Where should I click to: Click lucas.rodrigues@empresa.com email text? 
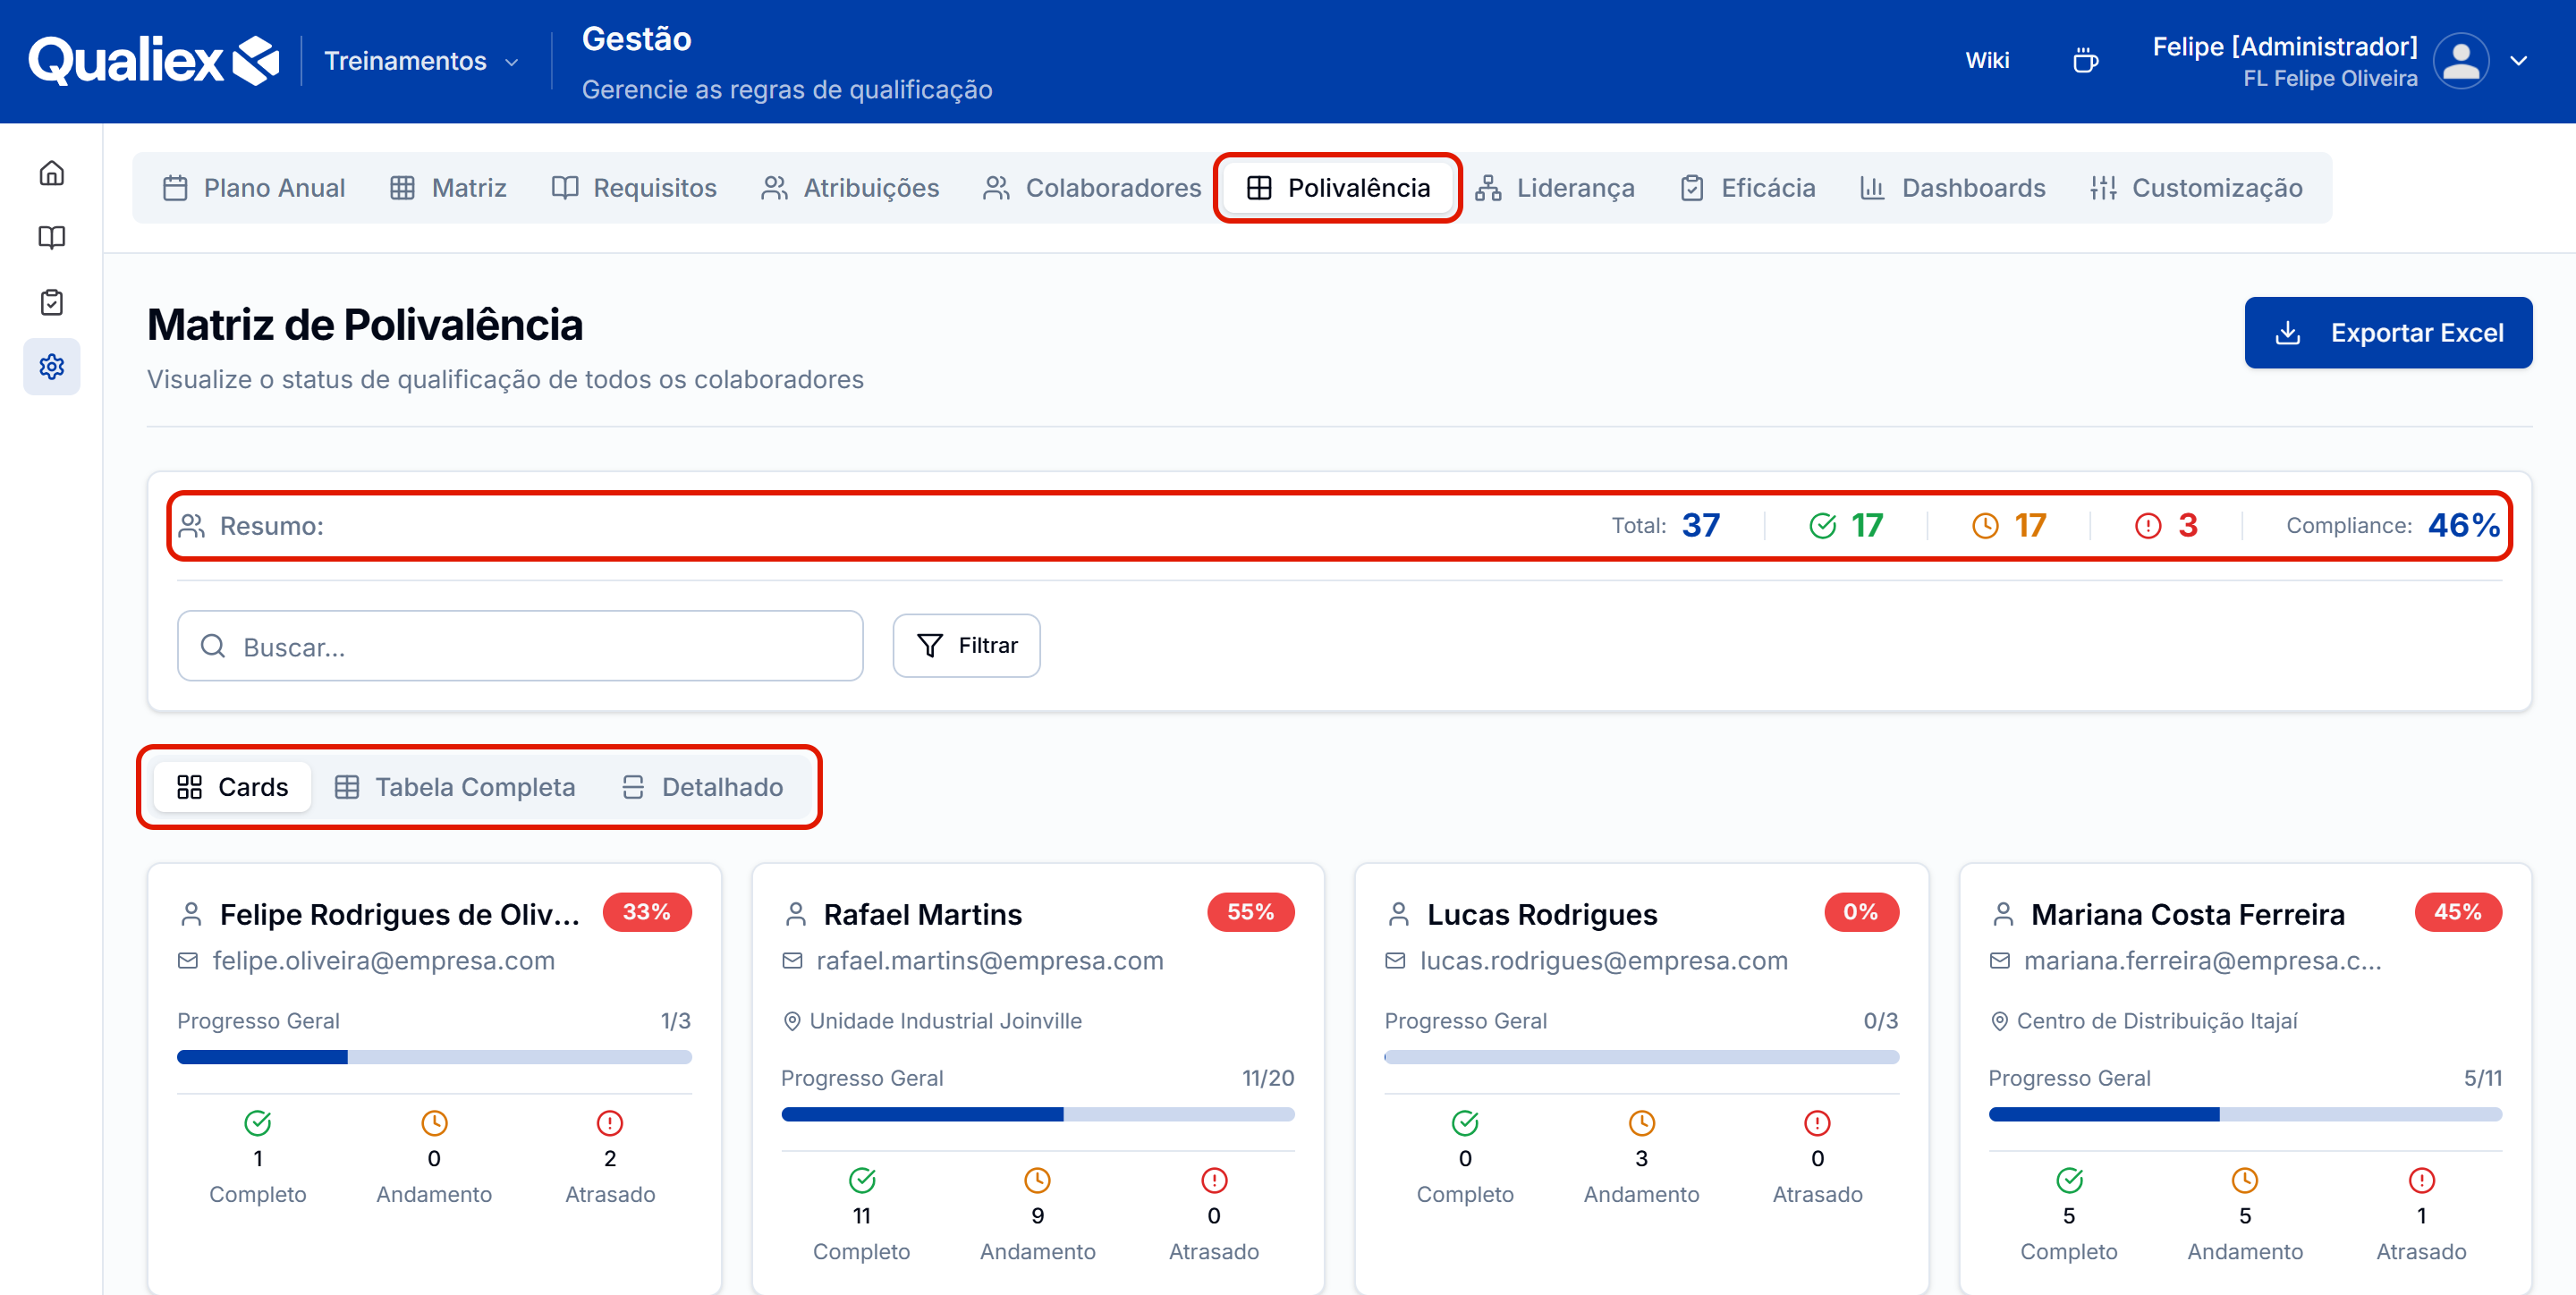coord(1604,961)
